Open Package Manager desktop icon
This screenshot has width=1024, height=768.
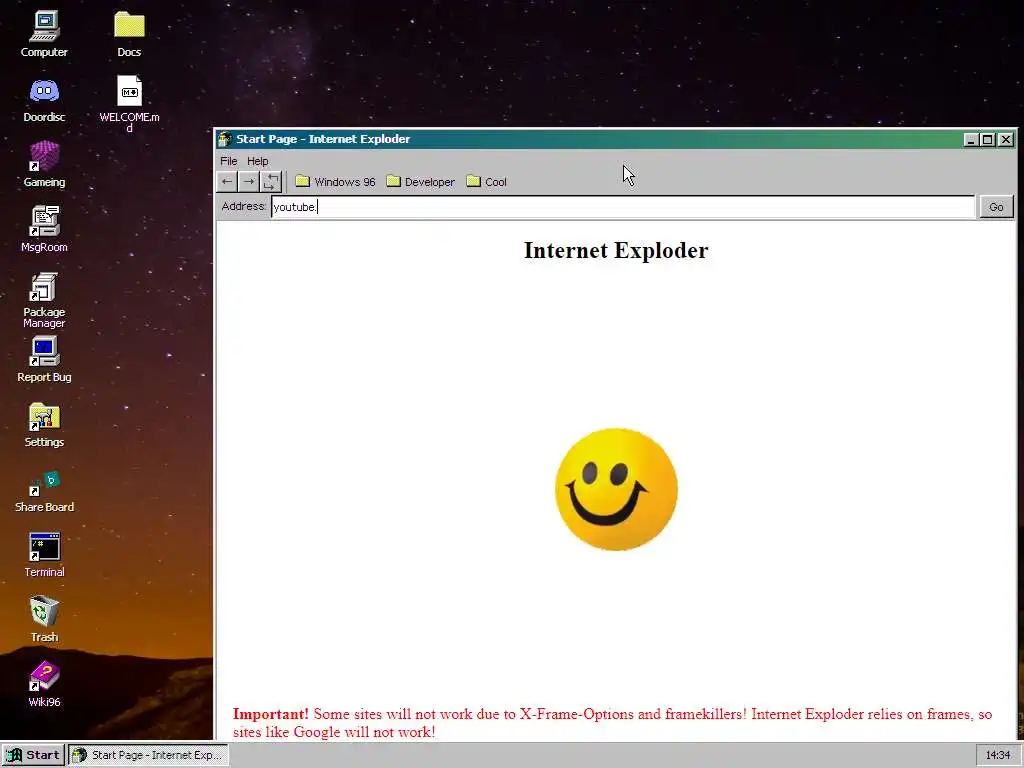(x=44, y=300)
